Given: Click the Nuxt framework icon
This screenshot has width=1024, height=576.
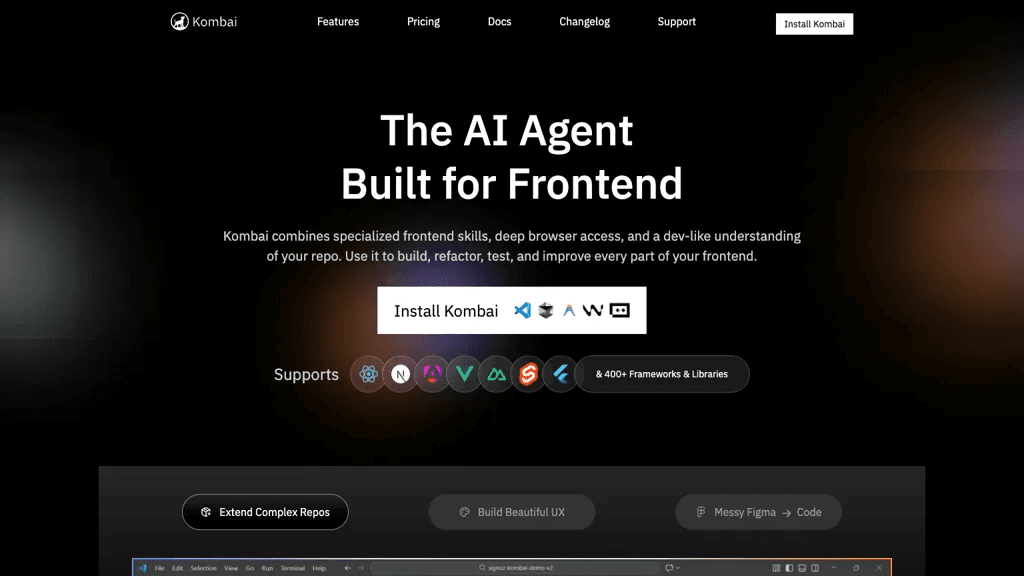Looking at the screenshot, I should pyautogui.click(x=496, y=374).
